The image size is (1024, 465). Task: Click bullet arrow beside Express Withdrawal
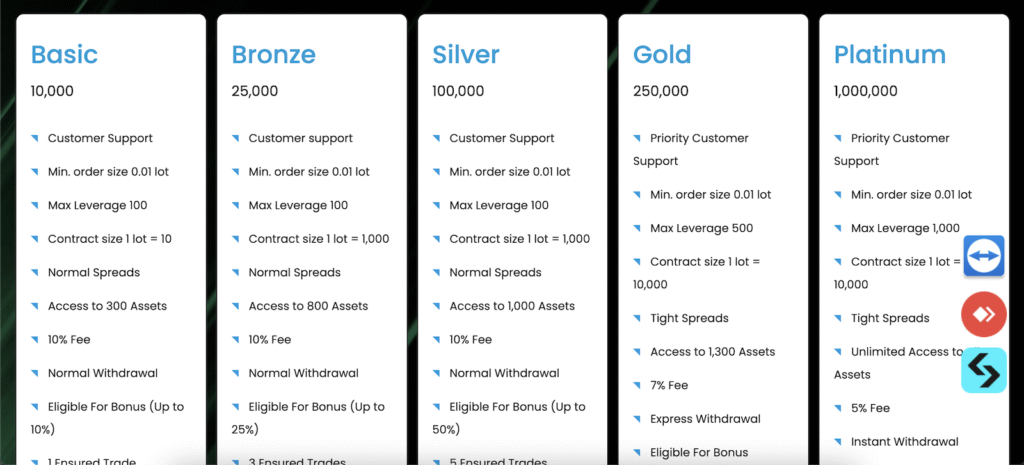(x=638, y=419)
